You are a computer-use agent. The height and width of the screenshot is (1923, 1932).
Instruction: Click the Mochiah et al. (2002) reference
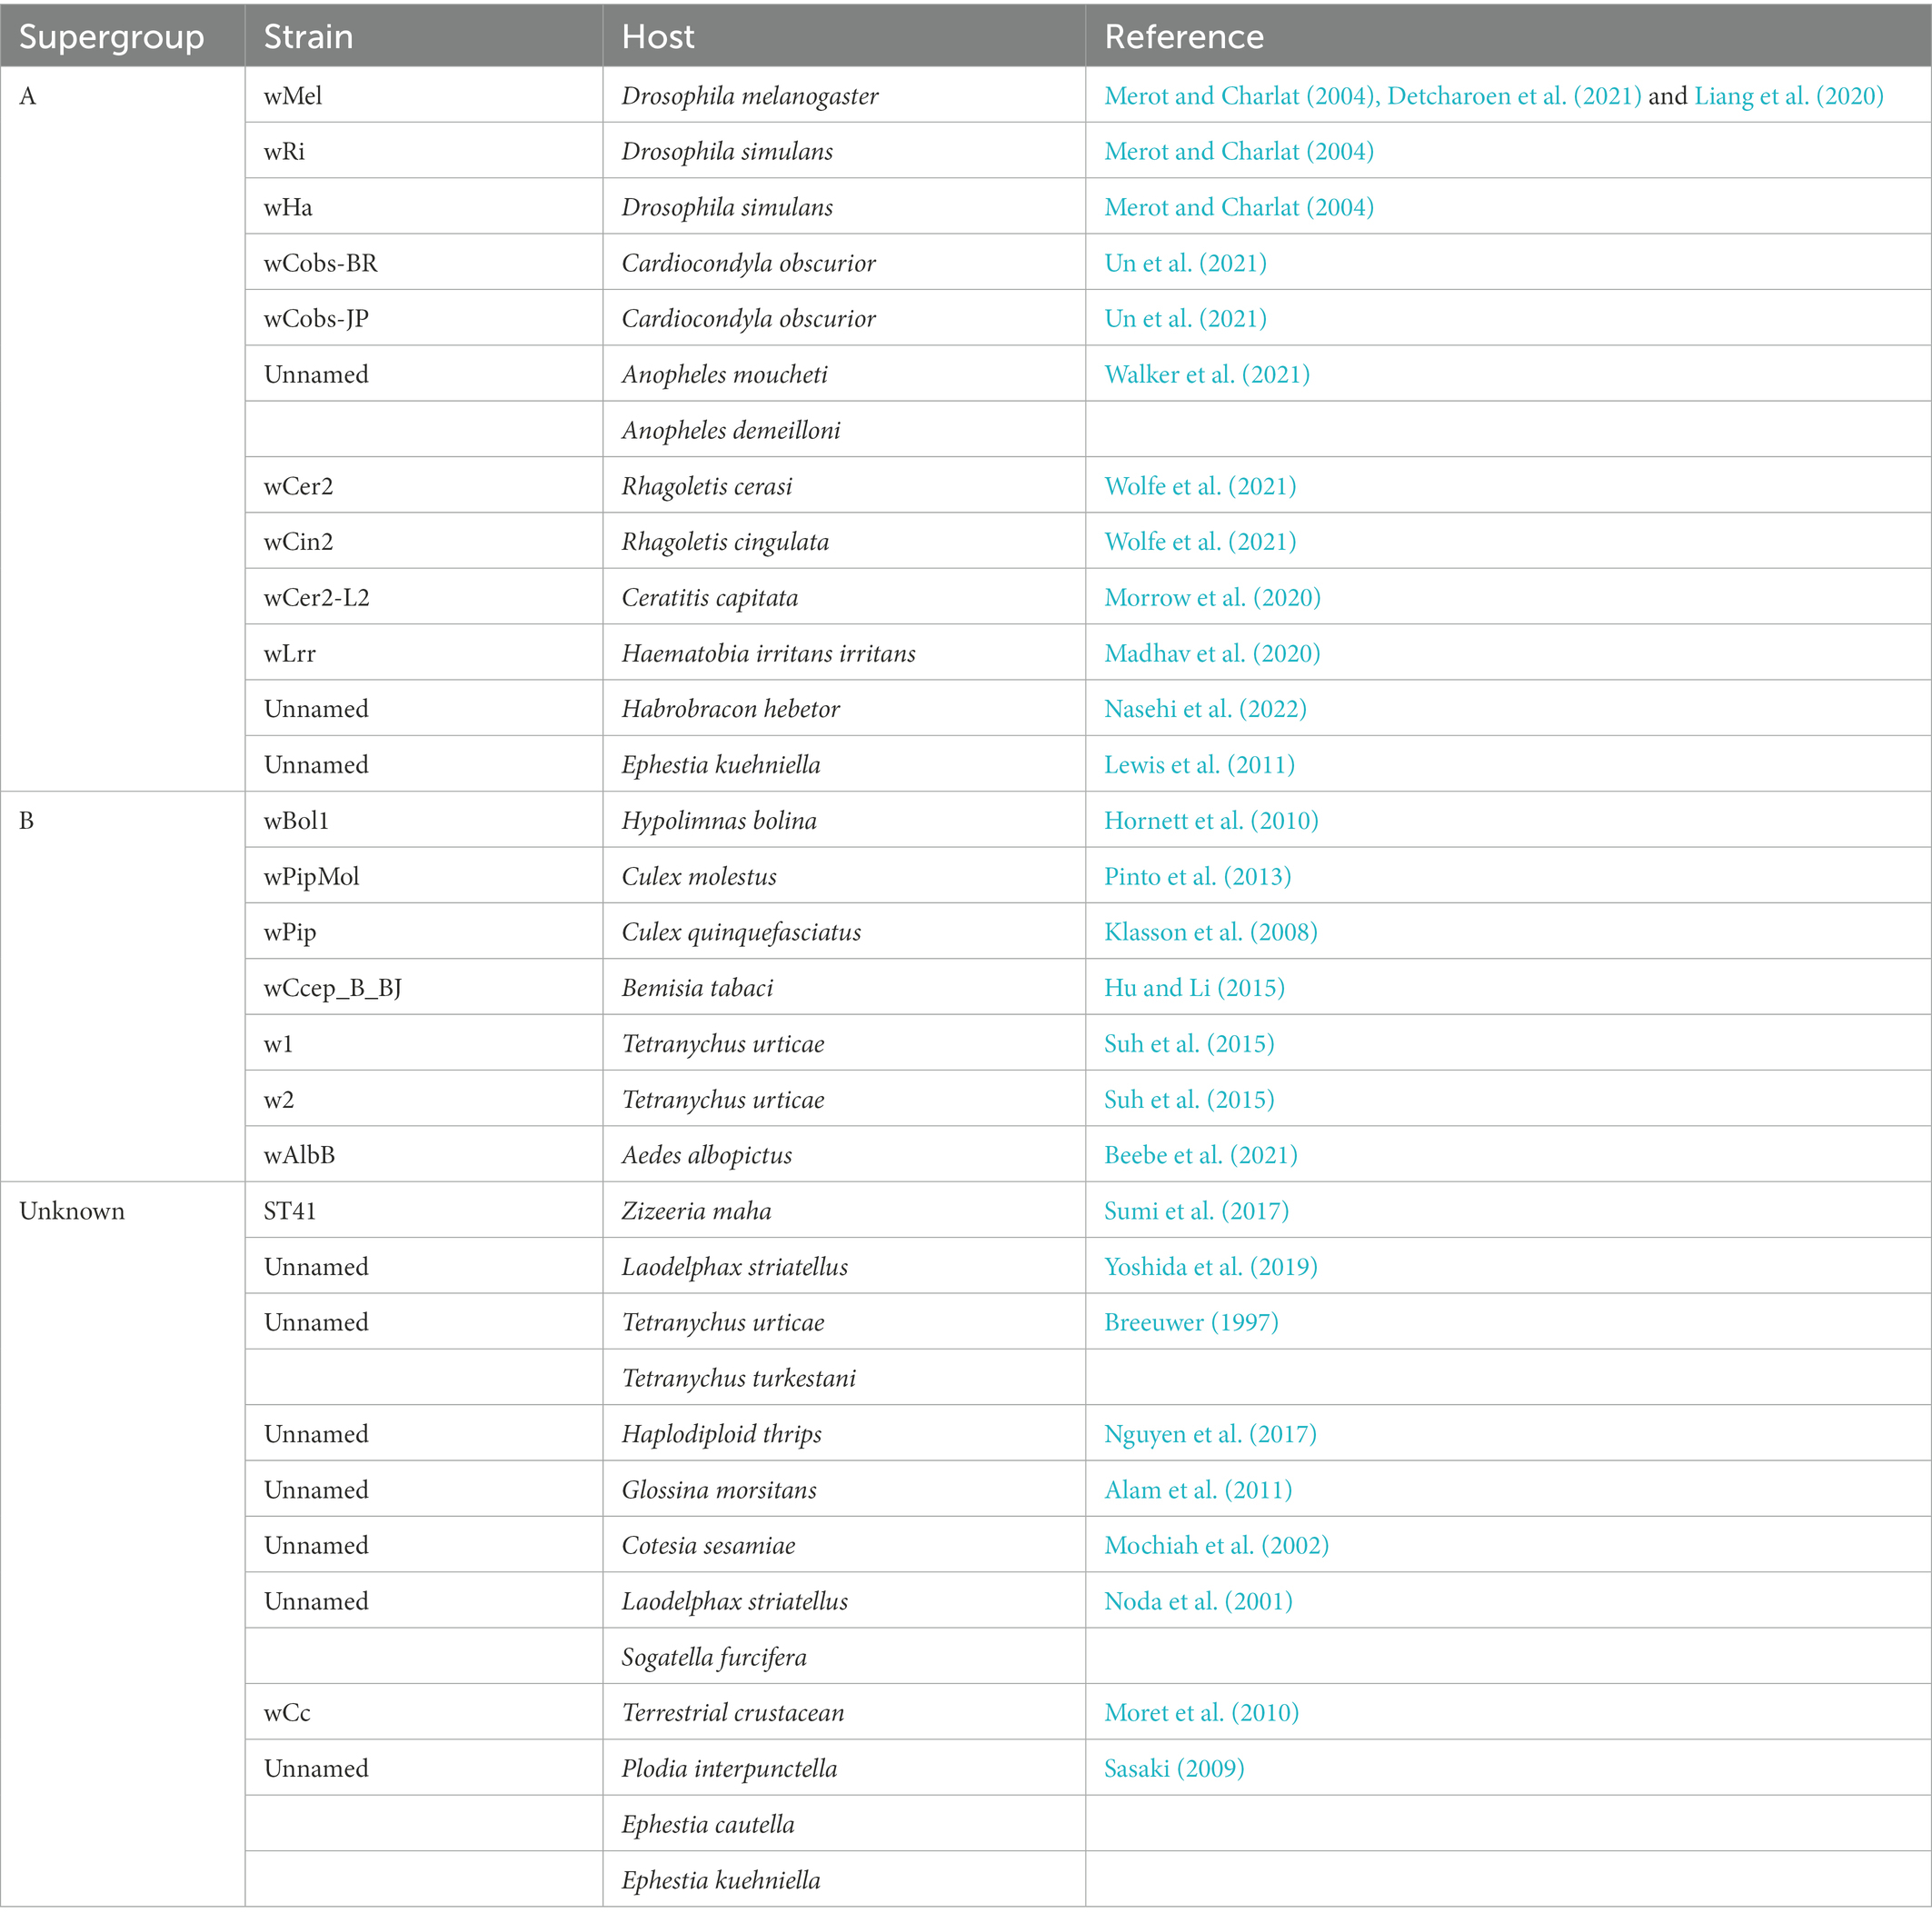(1216, 1546)
